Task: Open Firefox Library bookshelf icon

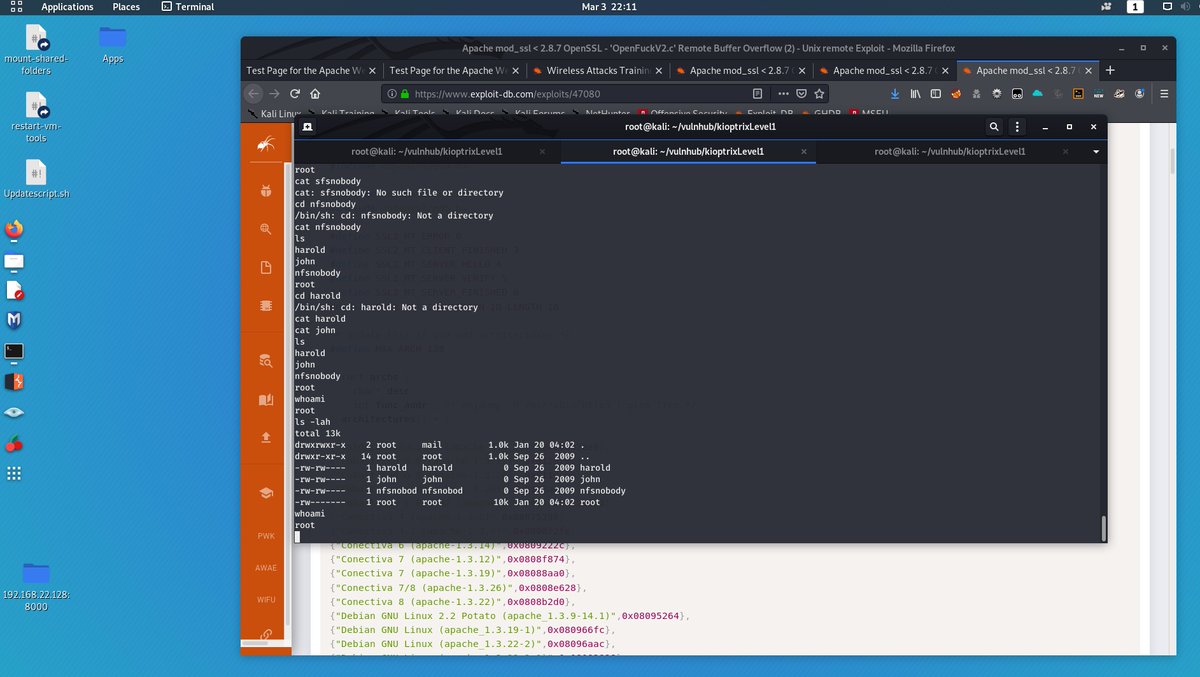Action: (914, 93)
